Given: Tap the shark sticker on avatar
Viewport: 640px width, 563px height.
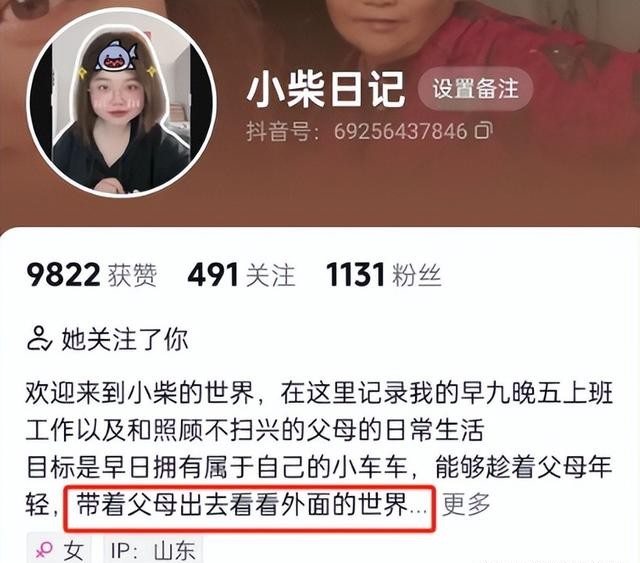Looking at the screenshot, I should [x=116, y=56].
